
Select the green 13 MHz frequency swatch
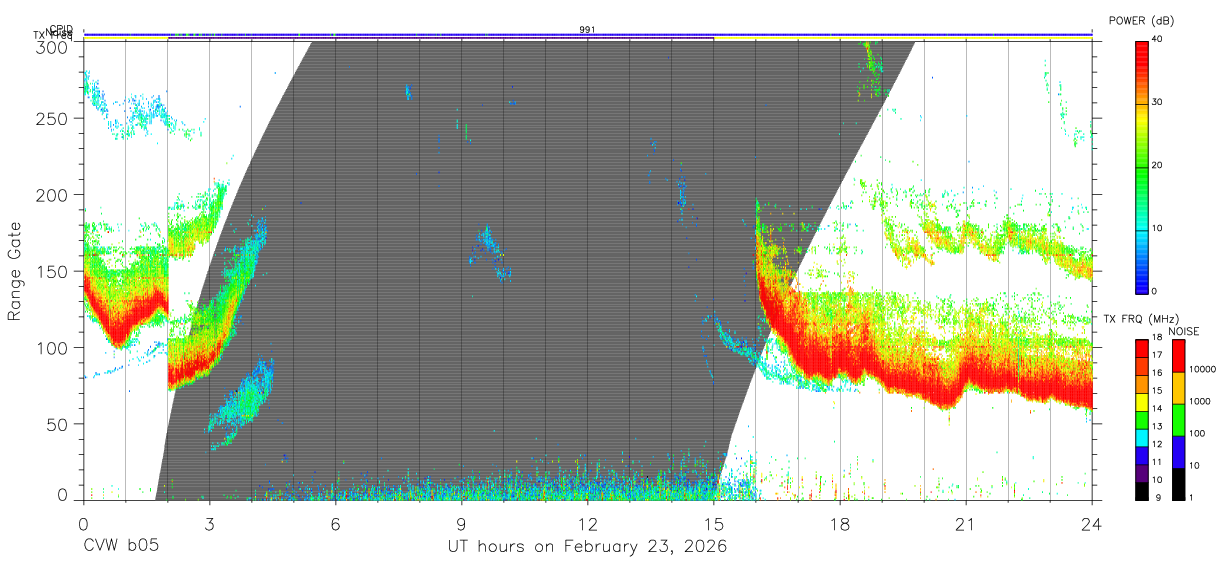pyautogui.click(x=1142, y=420)
